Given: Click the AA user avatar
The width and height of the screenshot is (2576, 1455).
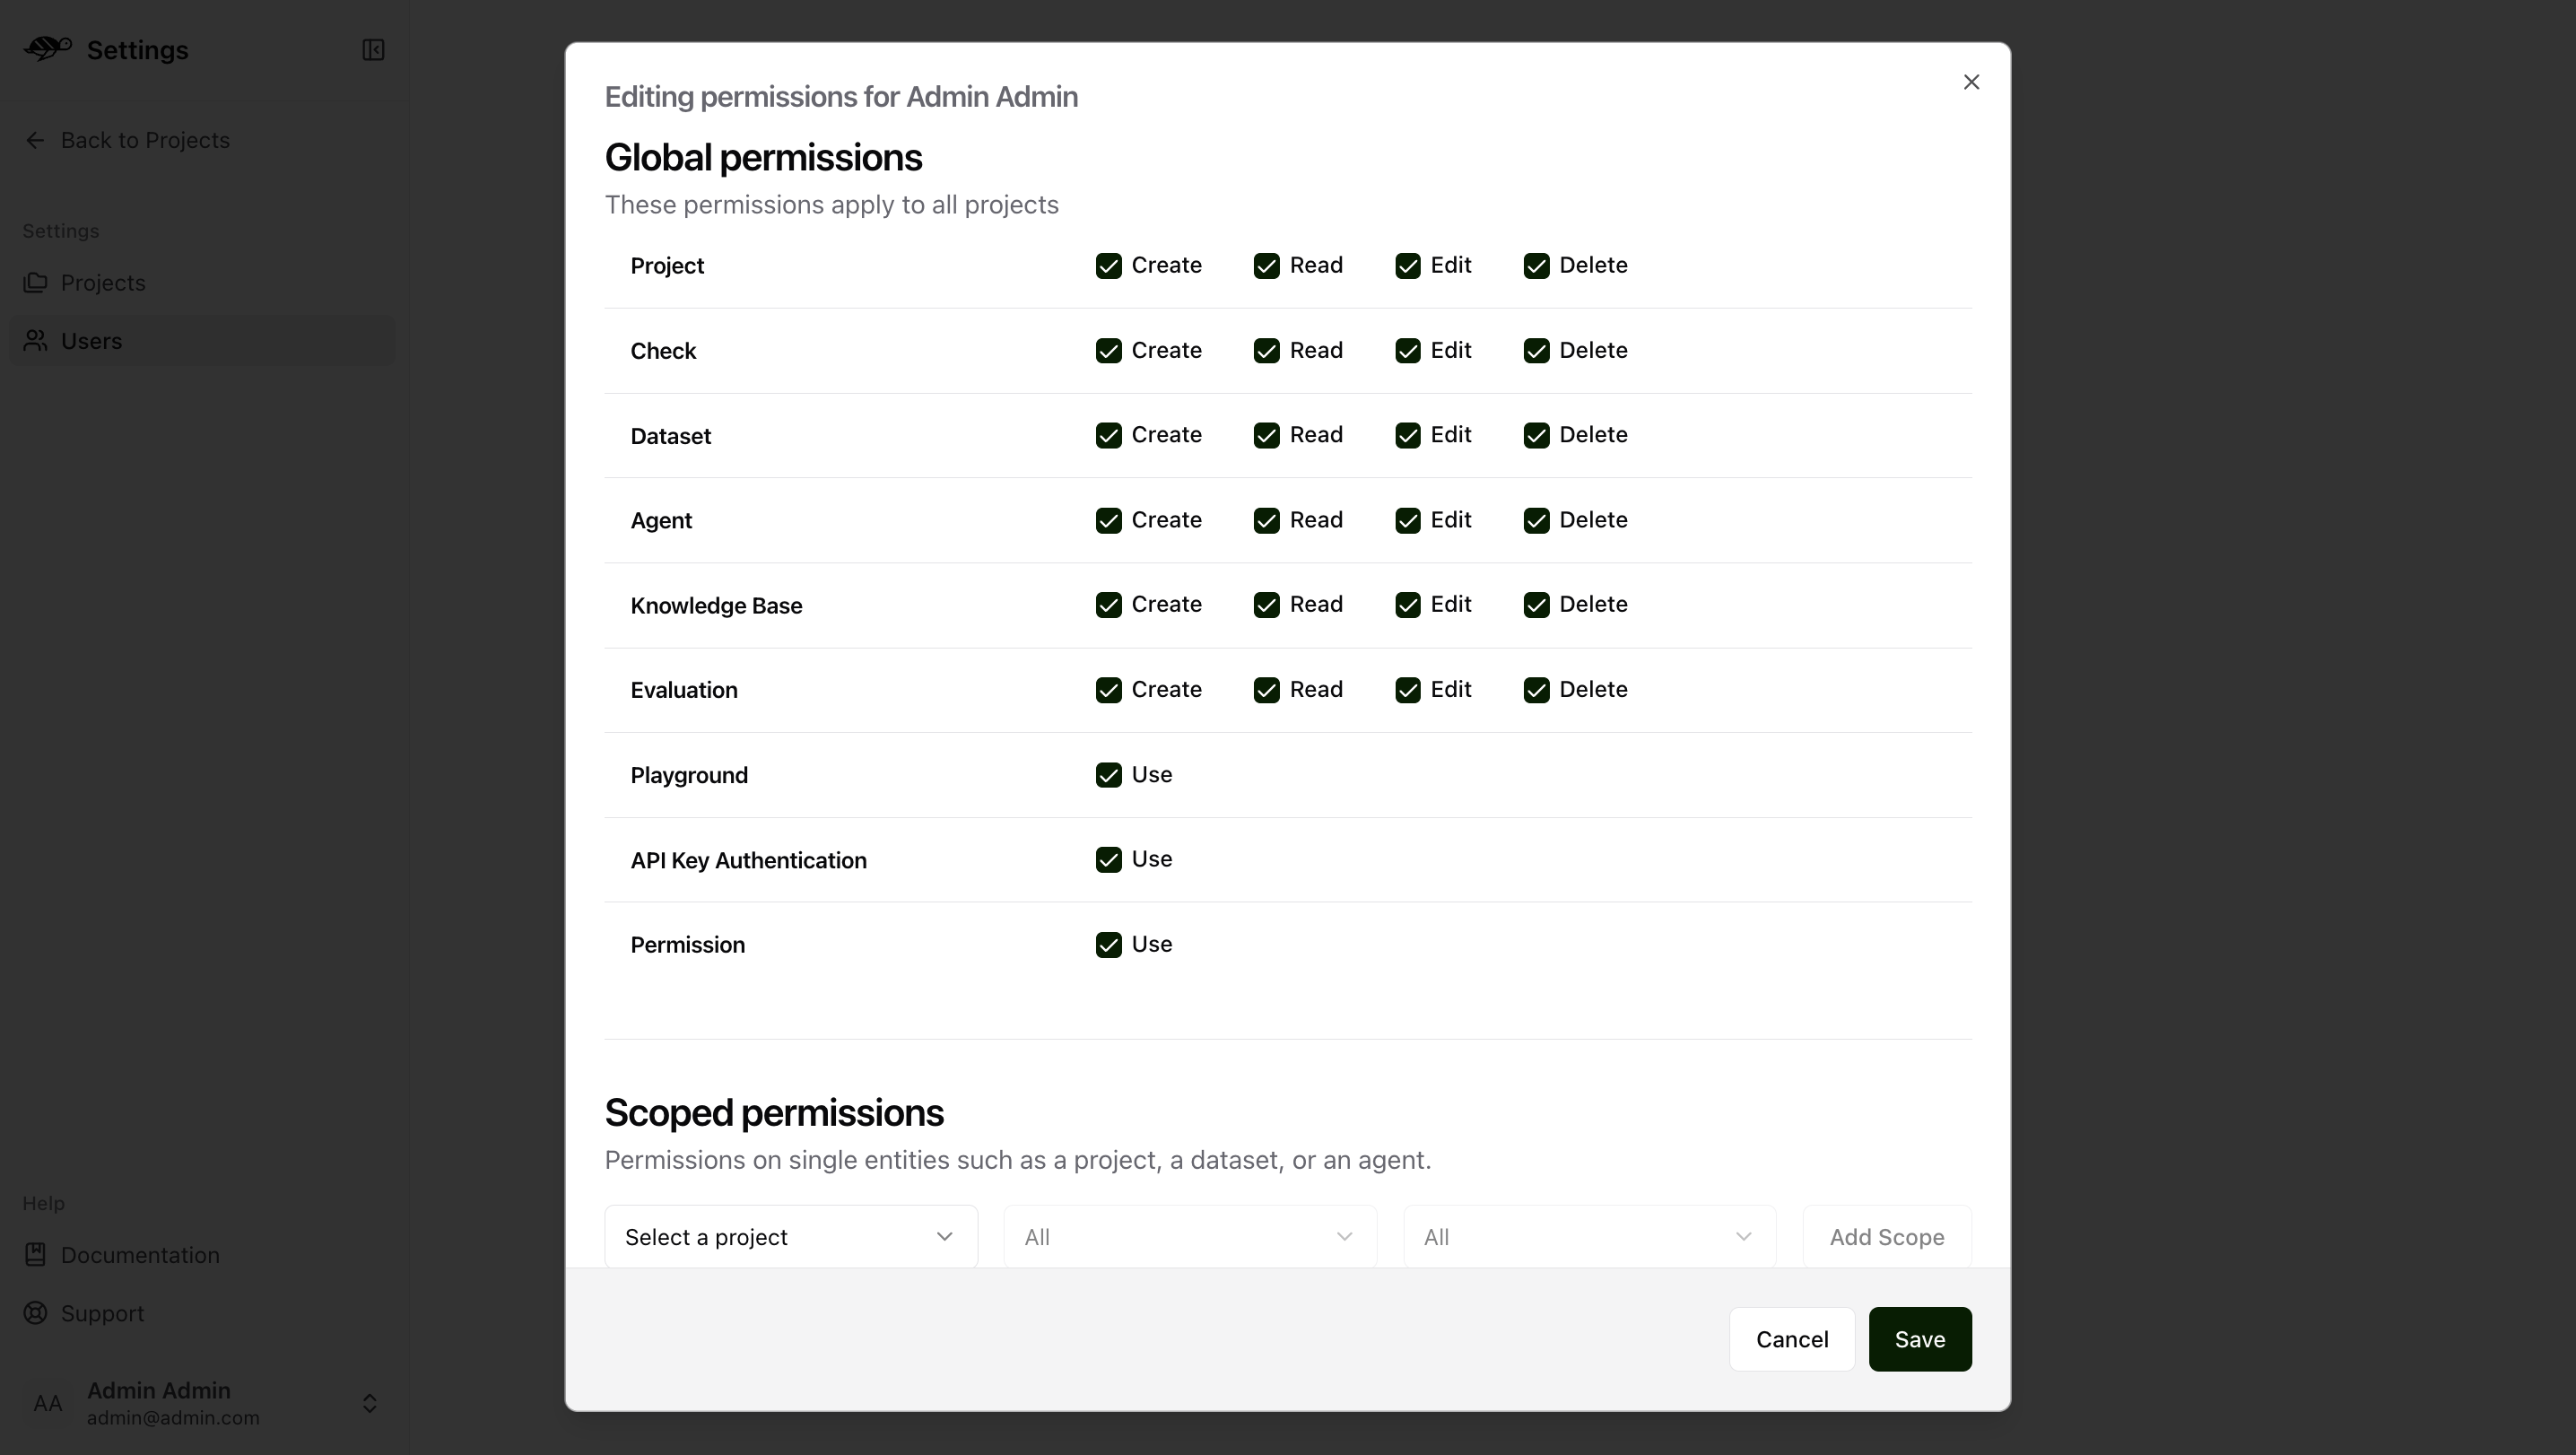Looking at the screenshot, I should point(48,1403).
